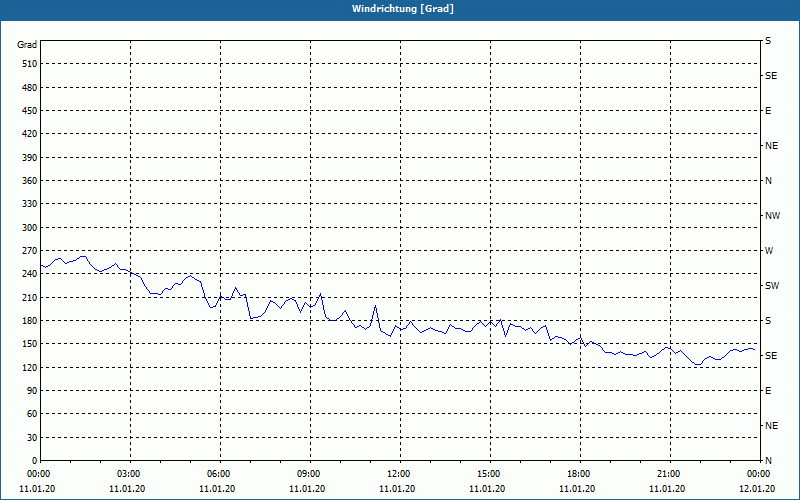Select the 'SW' compass label
800x500 pixels.
click(772, 286)
